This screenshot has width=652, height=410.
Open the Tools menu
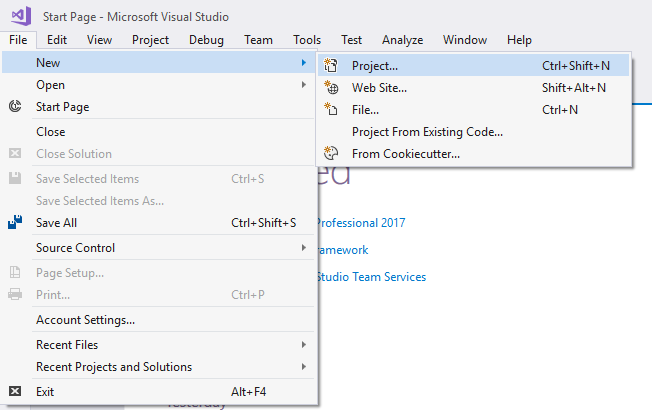(x=307, y=40)
